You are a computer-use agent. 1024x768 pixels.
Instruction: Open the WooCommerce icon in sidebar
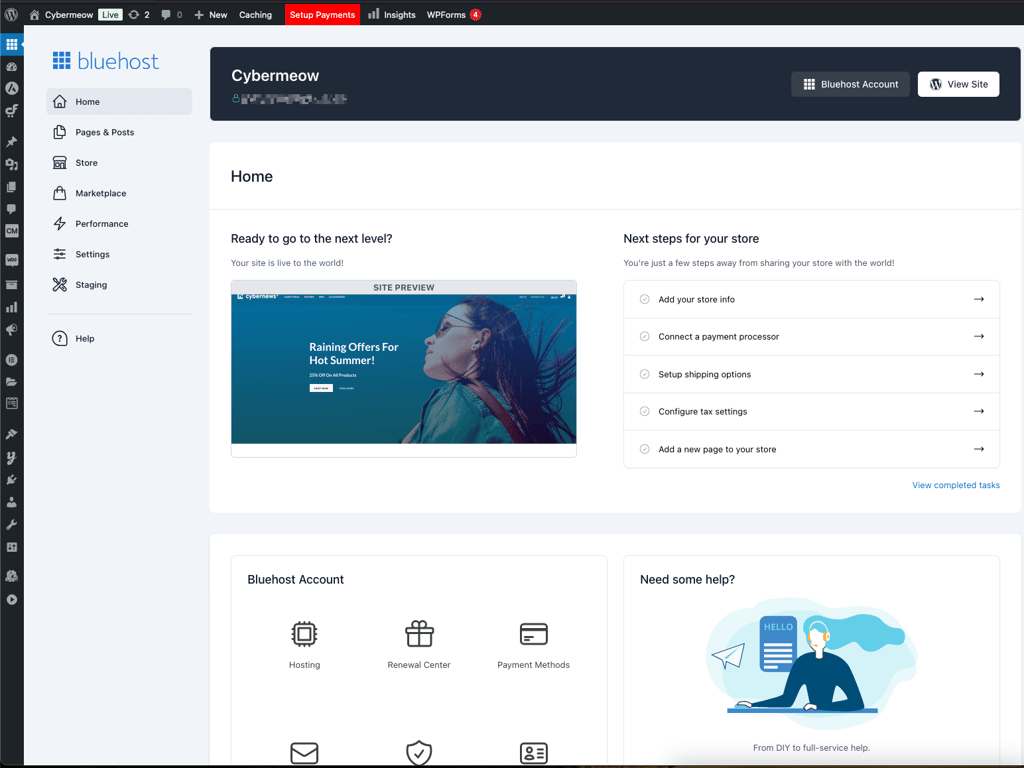(12, 260)
